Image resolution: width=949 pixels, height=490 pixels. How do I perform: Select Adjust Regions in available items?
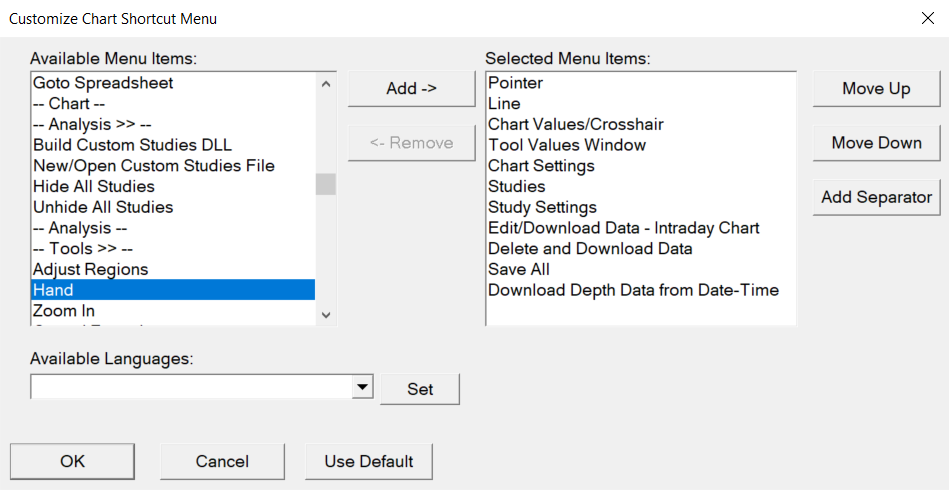point(90,269)
